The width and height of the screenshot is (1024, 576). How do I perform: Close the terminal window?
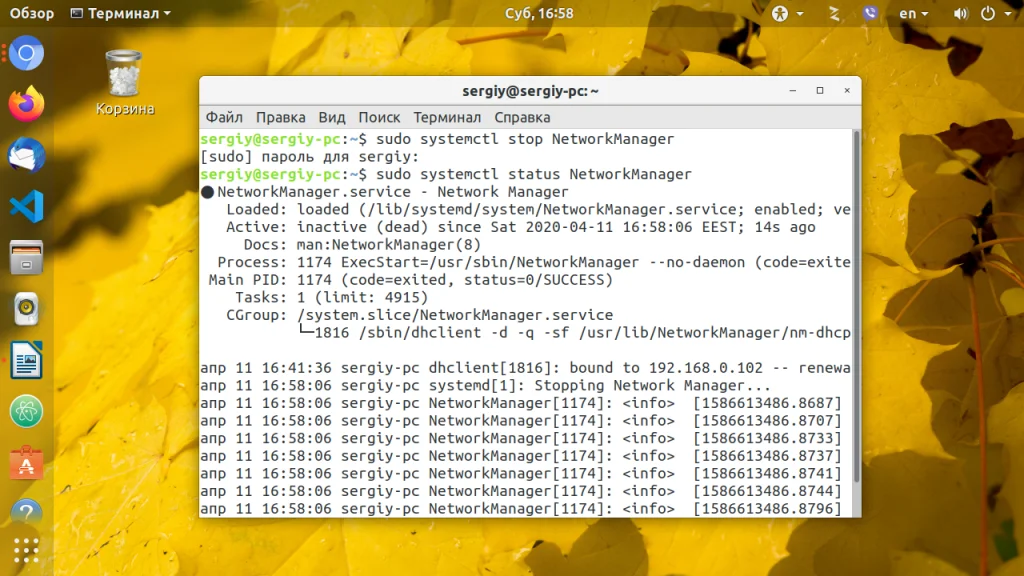(847, 91)
